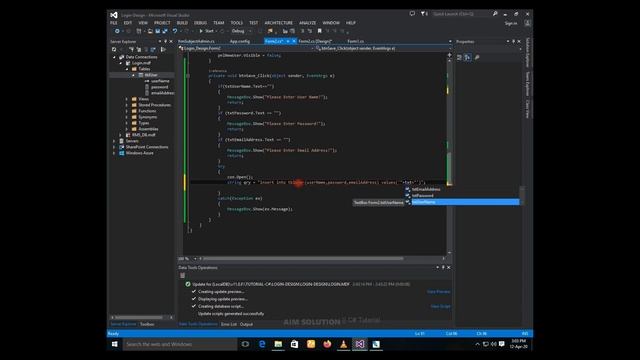
Task: Click the View Preview link
Action: coord(438,292)
